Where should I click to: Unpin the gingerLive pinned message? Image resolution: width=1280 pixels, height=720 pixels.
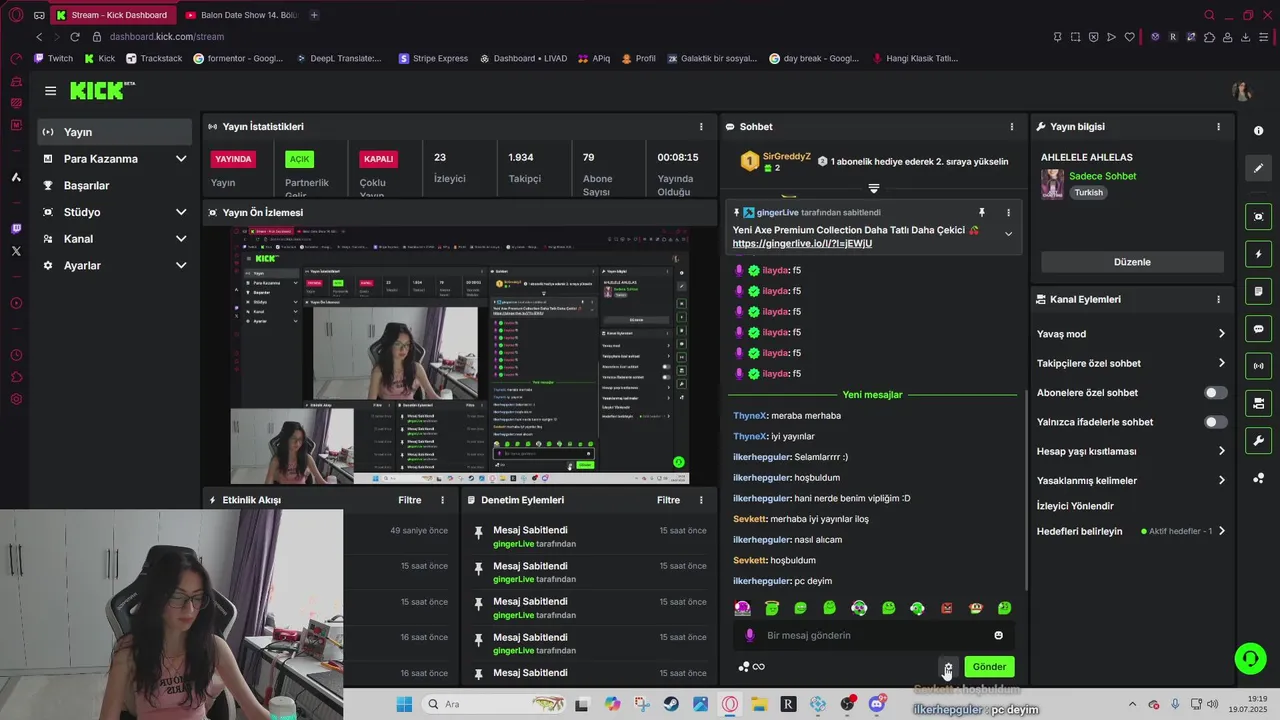[x=981, y=212]
